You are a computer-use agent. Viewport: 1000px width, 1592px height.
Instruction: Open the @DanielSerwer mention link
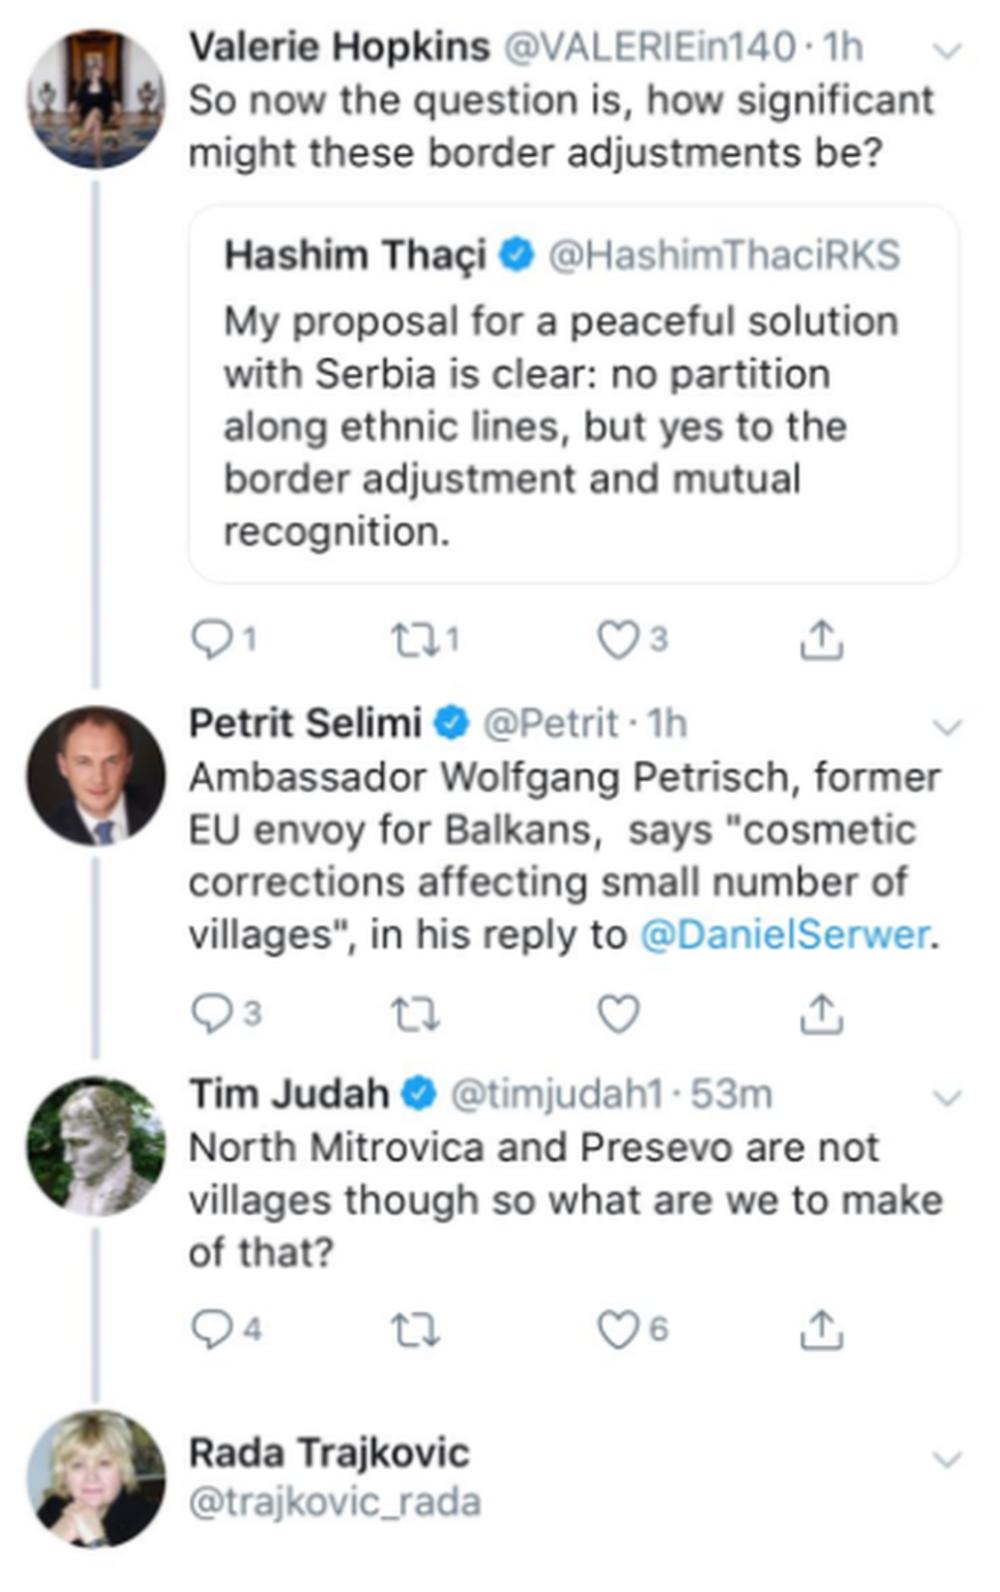point(784,935)
